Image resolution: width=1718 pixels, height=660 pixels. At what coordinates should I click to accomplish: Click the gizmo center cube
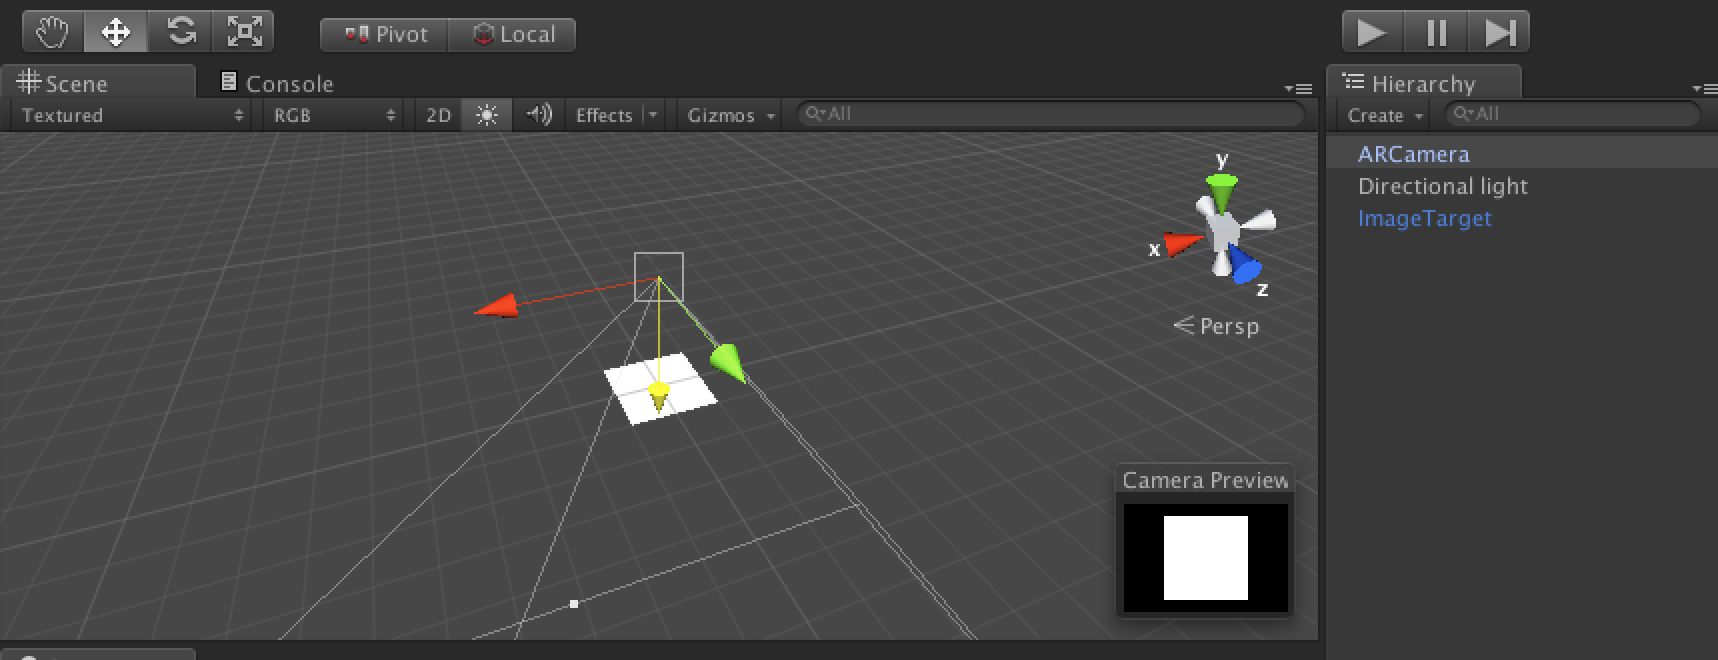(x=1224, y=232)
